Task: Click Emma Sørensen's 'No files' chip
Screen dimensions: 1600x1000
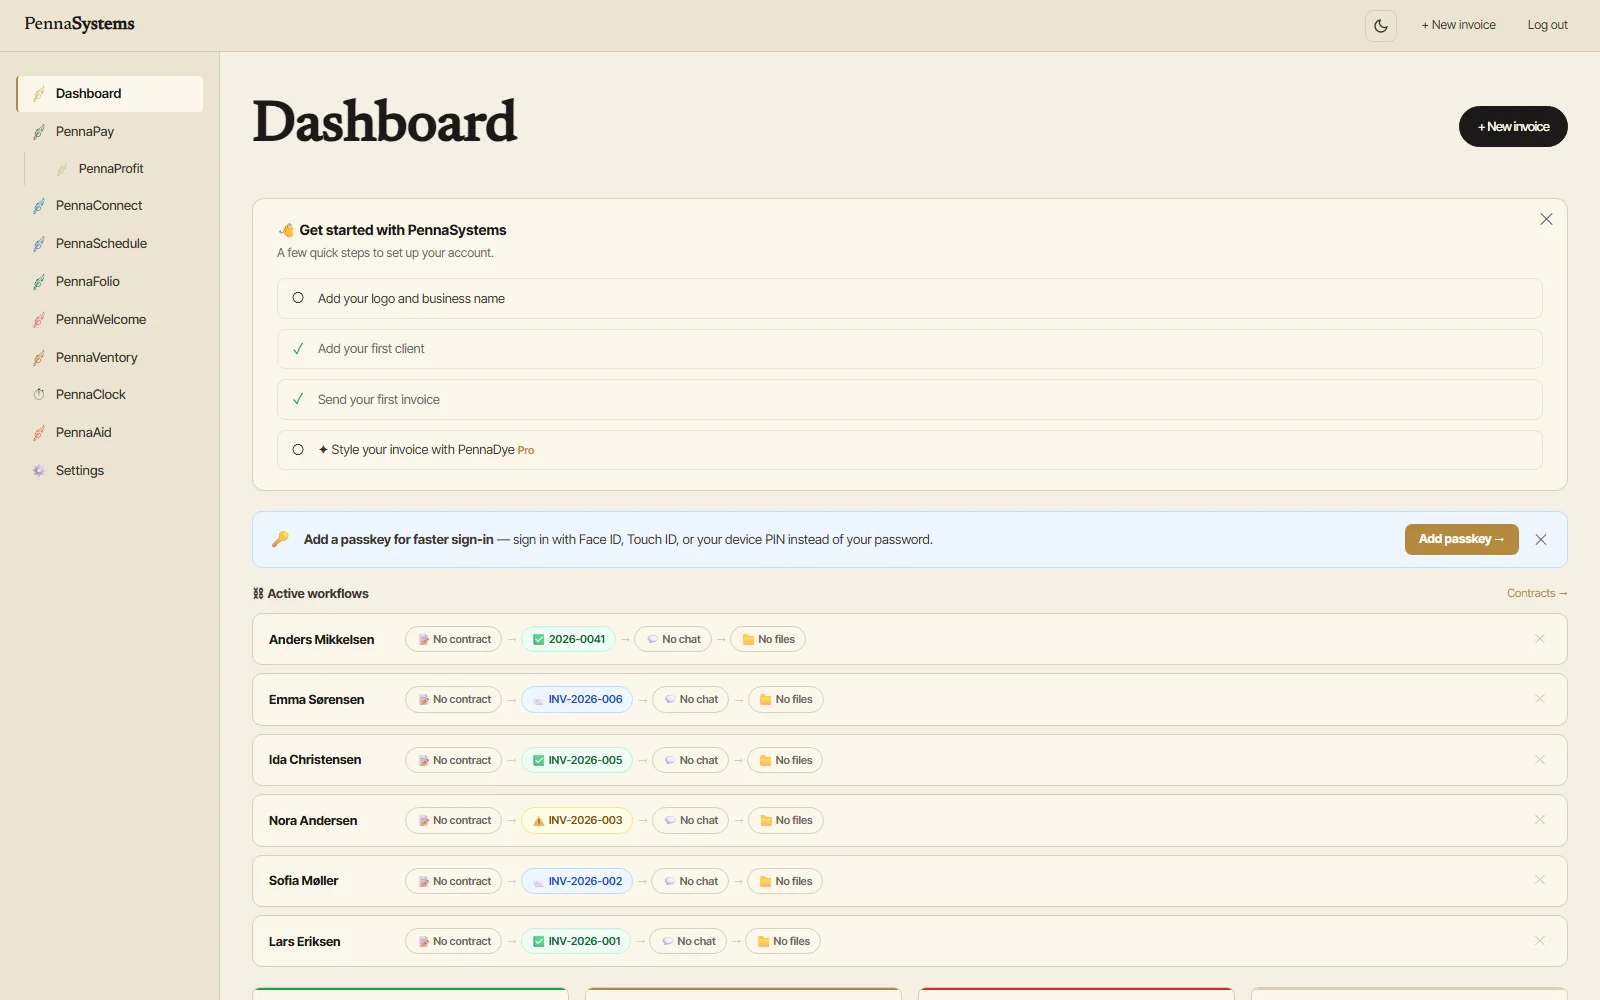Action: pyautogui.click(x=786, y=700)
